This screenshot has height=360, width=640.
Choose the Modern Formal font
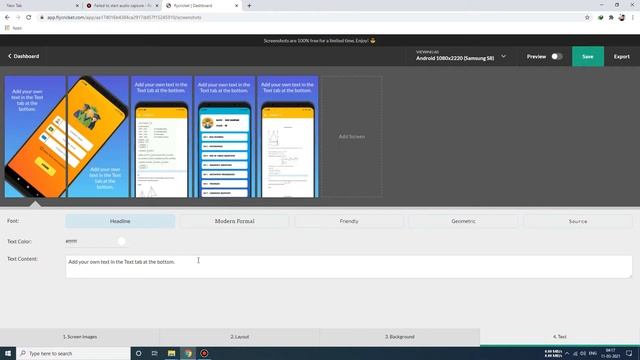tap(235, 221)
